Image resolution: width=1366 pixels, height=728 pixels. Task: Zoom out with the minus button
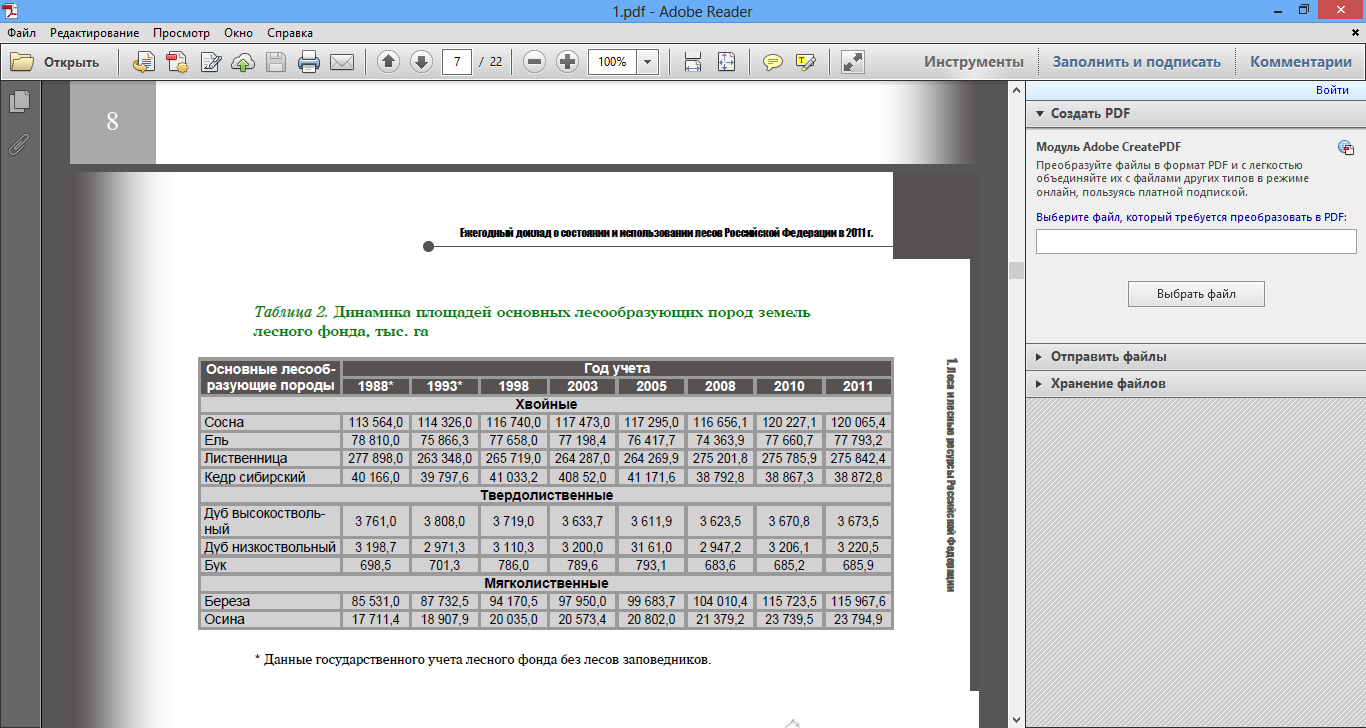point(535,62)
